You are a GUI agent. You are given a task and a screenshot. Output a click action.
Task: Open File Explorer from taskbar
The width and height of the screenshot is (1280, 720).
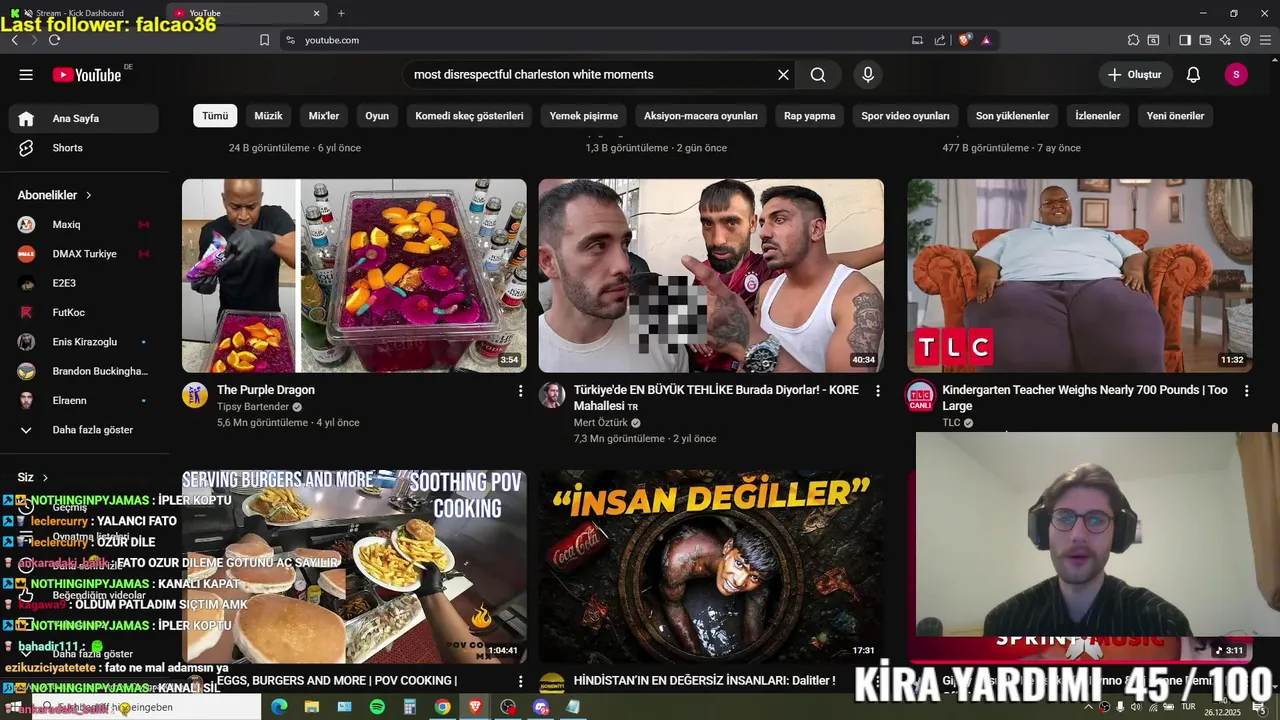[312, 707]
